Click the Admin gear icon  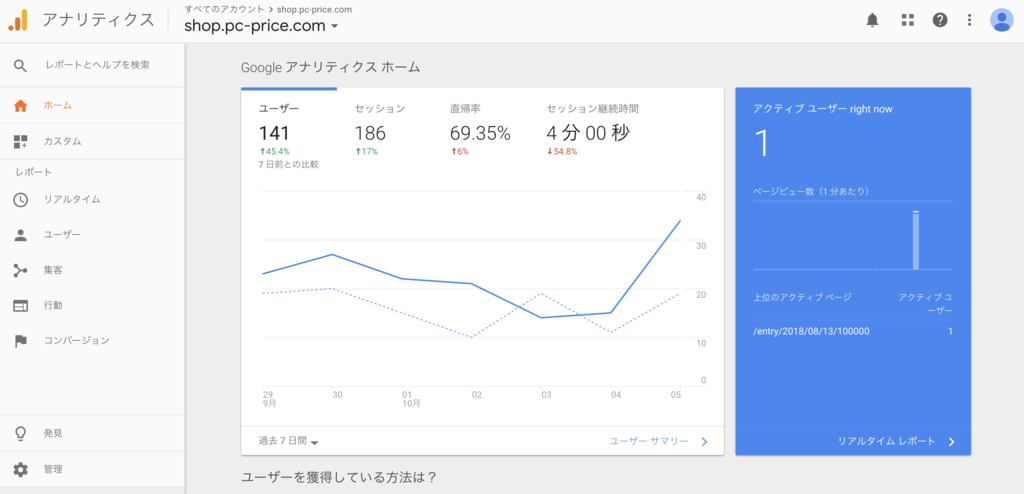20,469
